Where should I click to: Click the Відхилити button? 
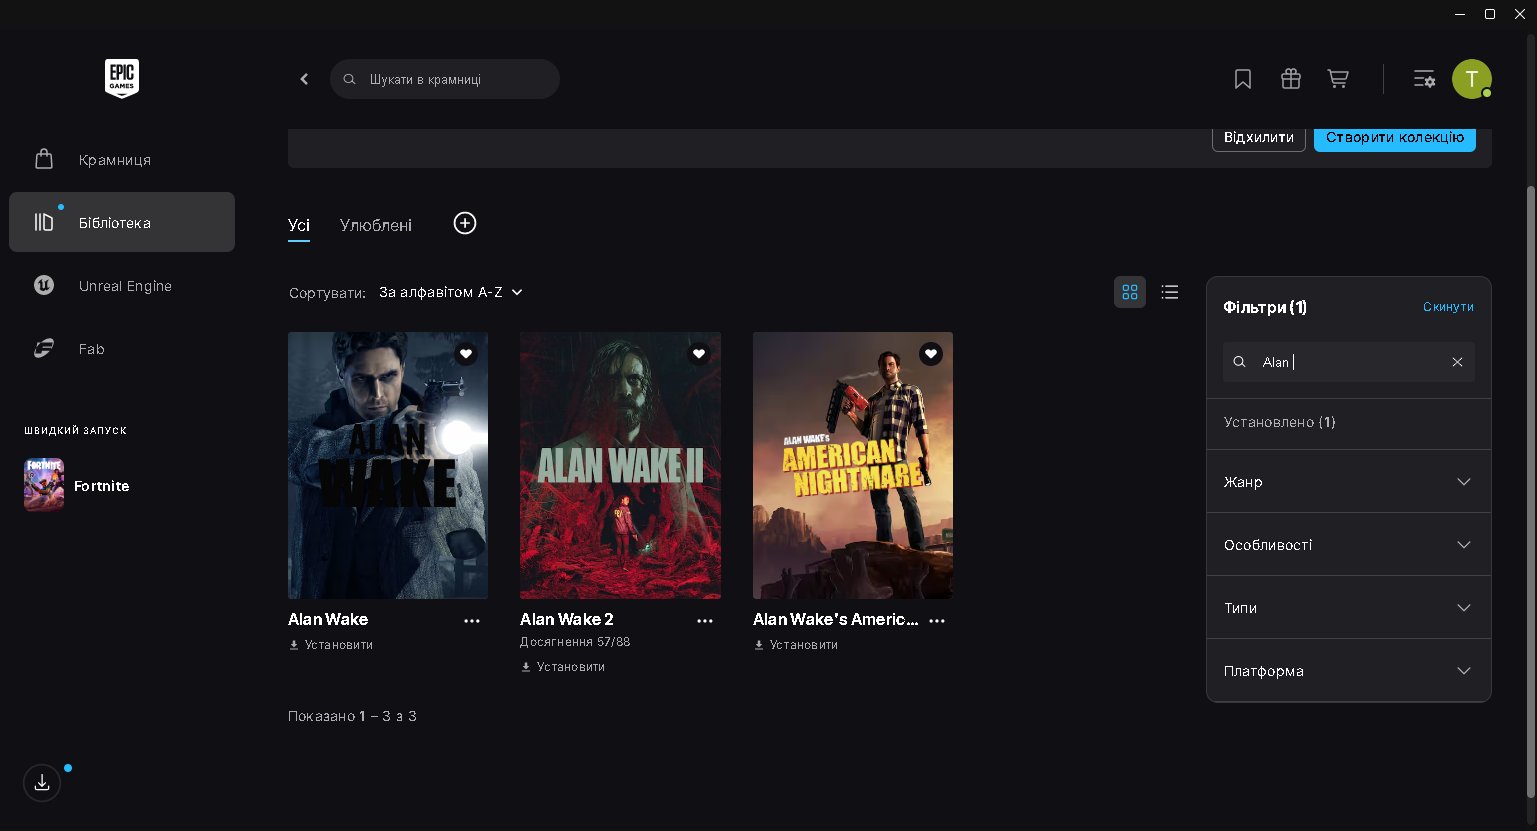point(1259,138)
